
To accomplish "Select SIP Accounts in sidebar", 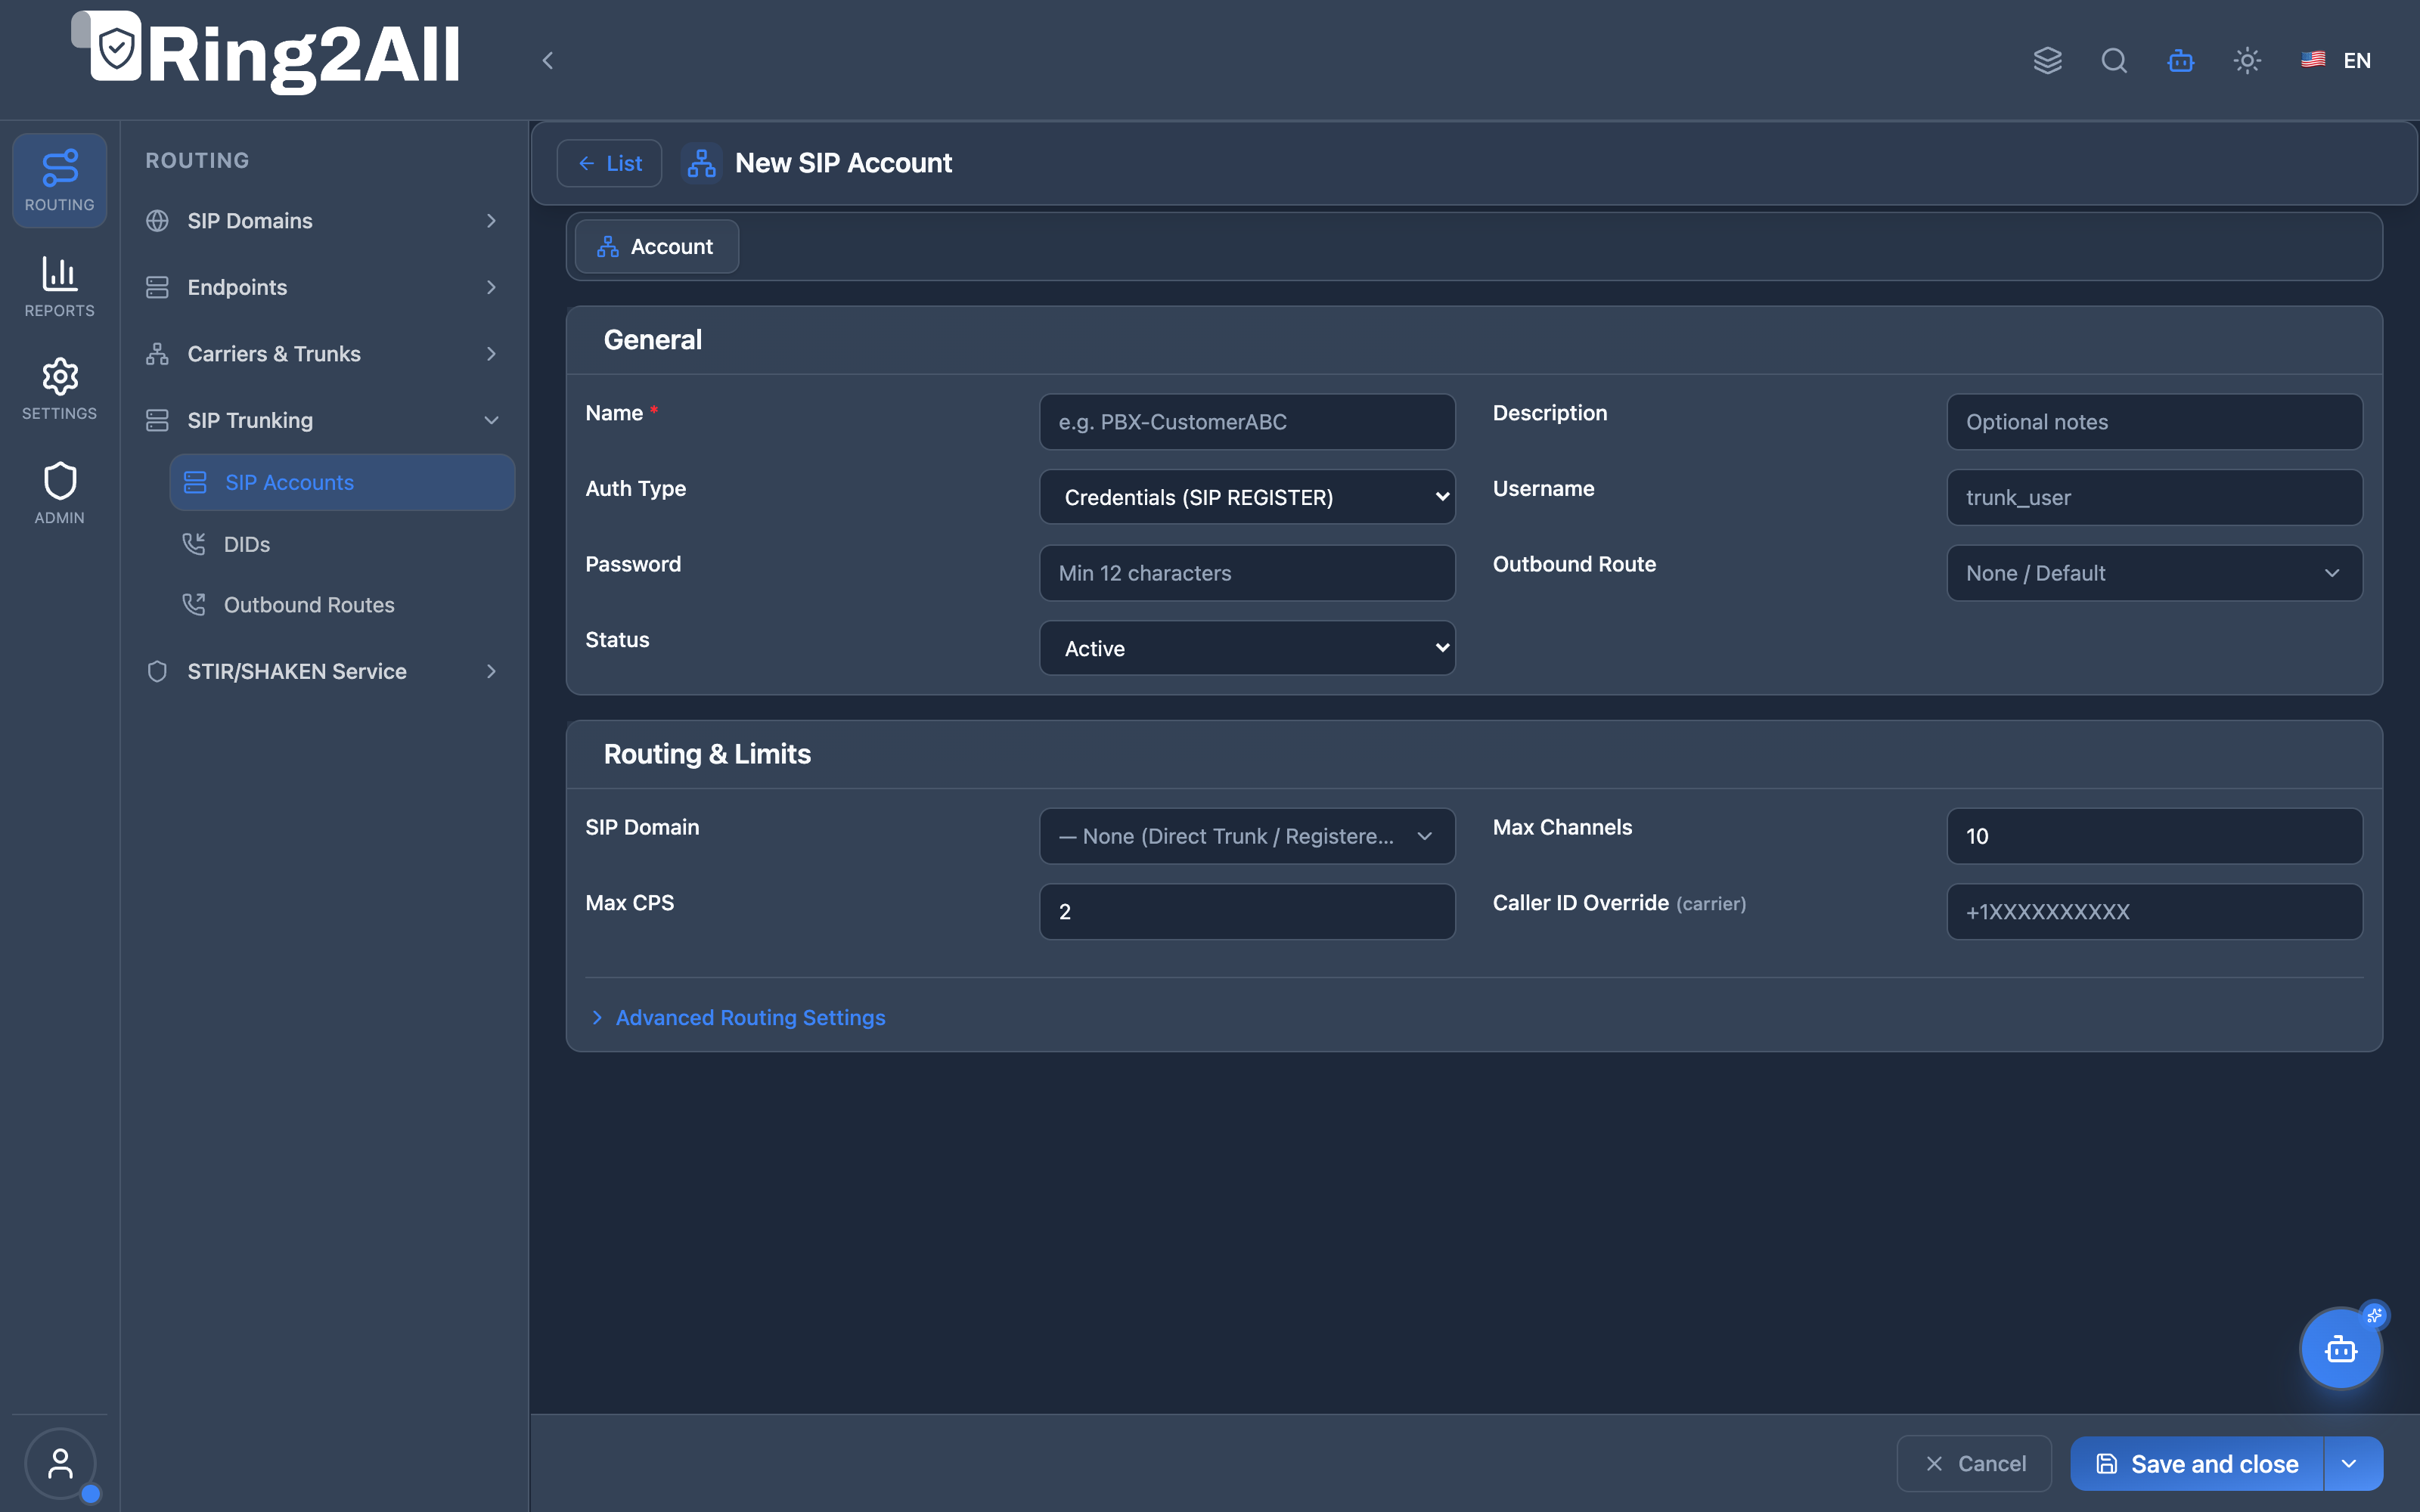I will click(342, 482).
